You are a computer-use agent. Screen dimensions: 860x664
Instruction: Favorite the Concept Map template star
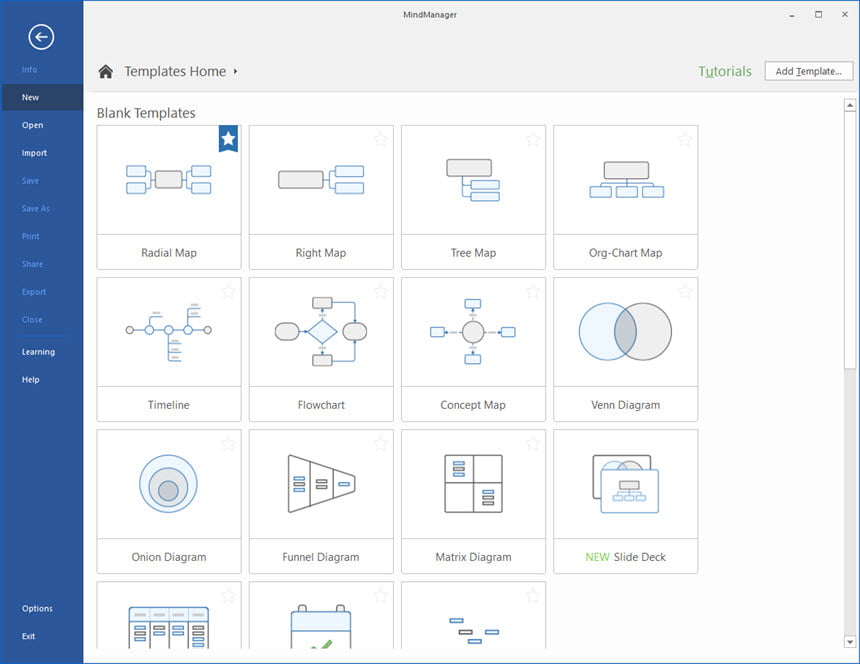(533, 291)
